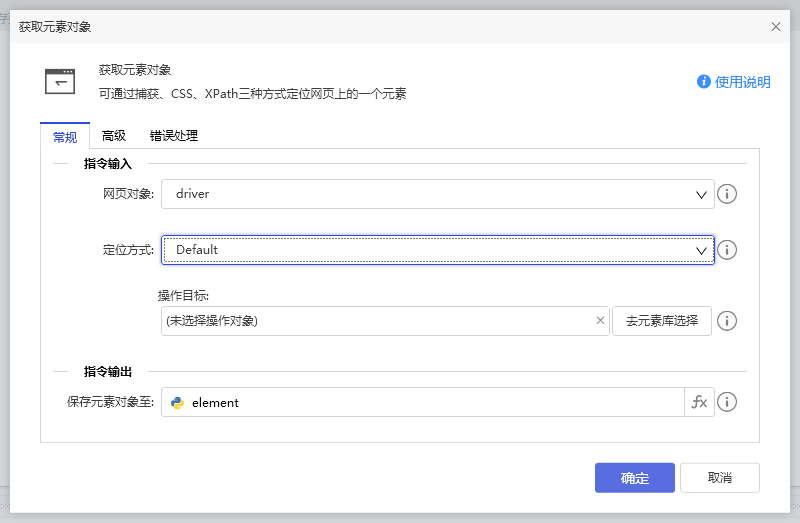Cancel the dialog via 取消
800x523 pixels.
tap(719, 478)
